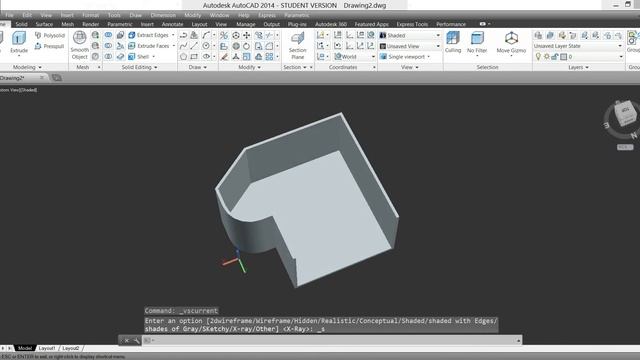
Task: Select the Model tab
Action: coord(24,348)
